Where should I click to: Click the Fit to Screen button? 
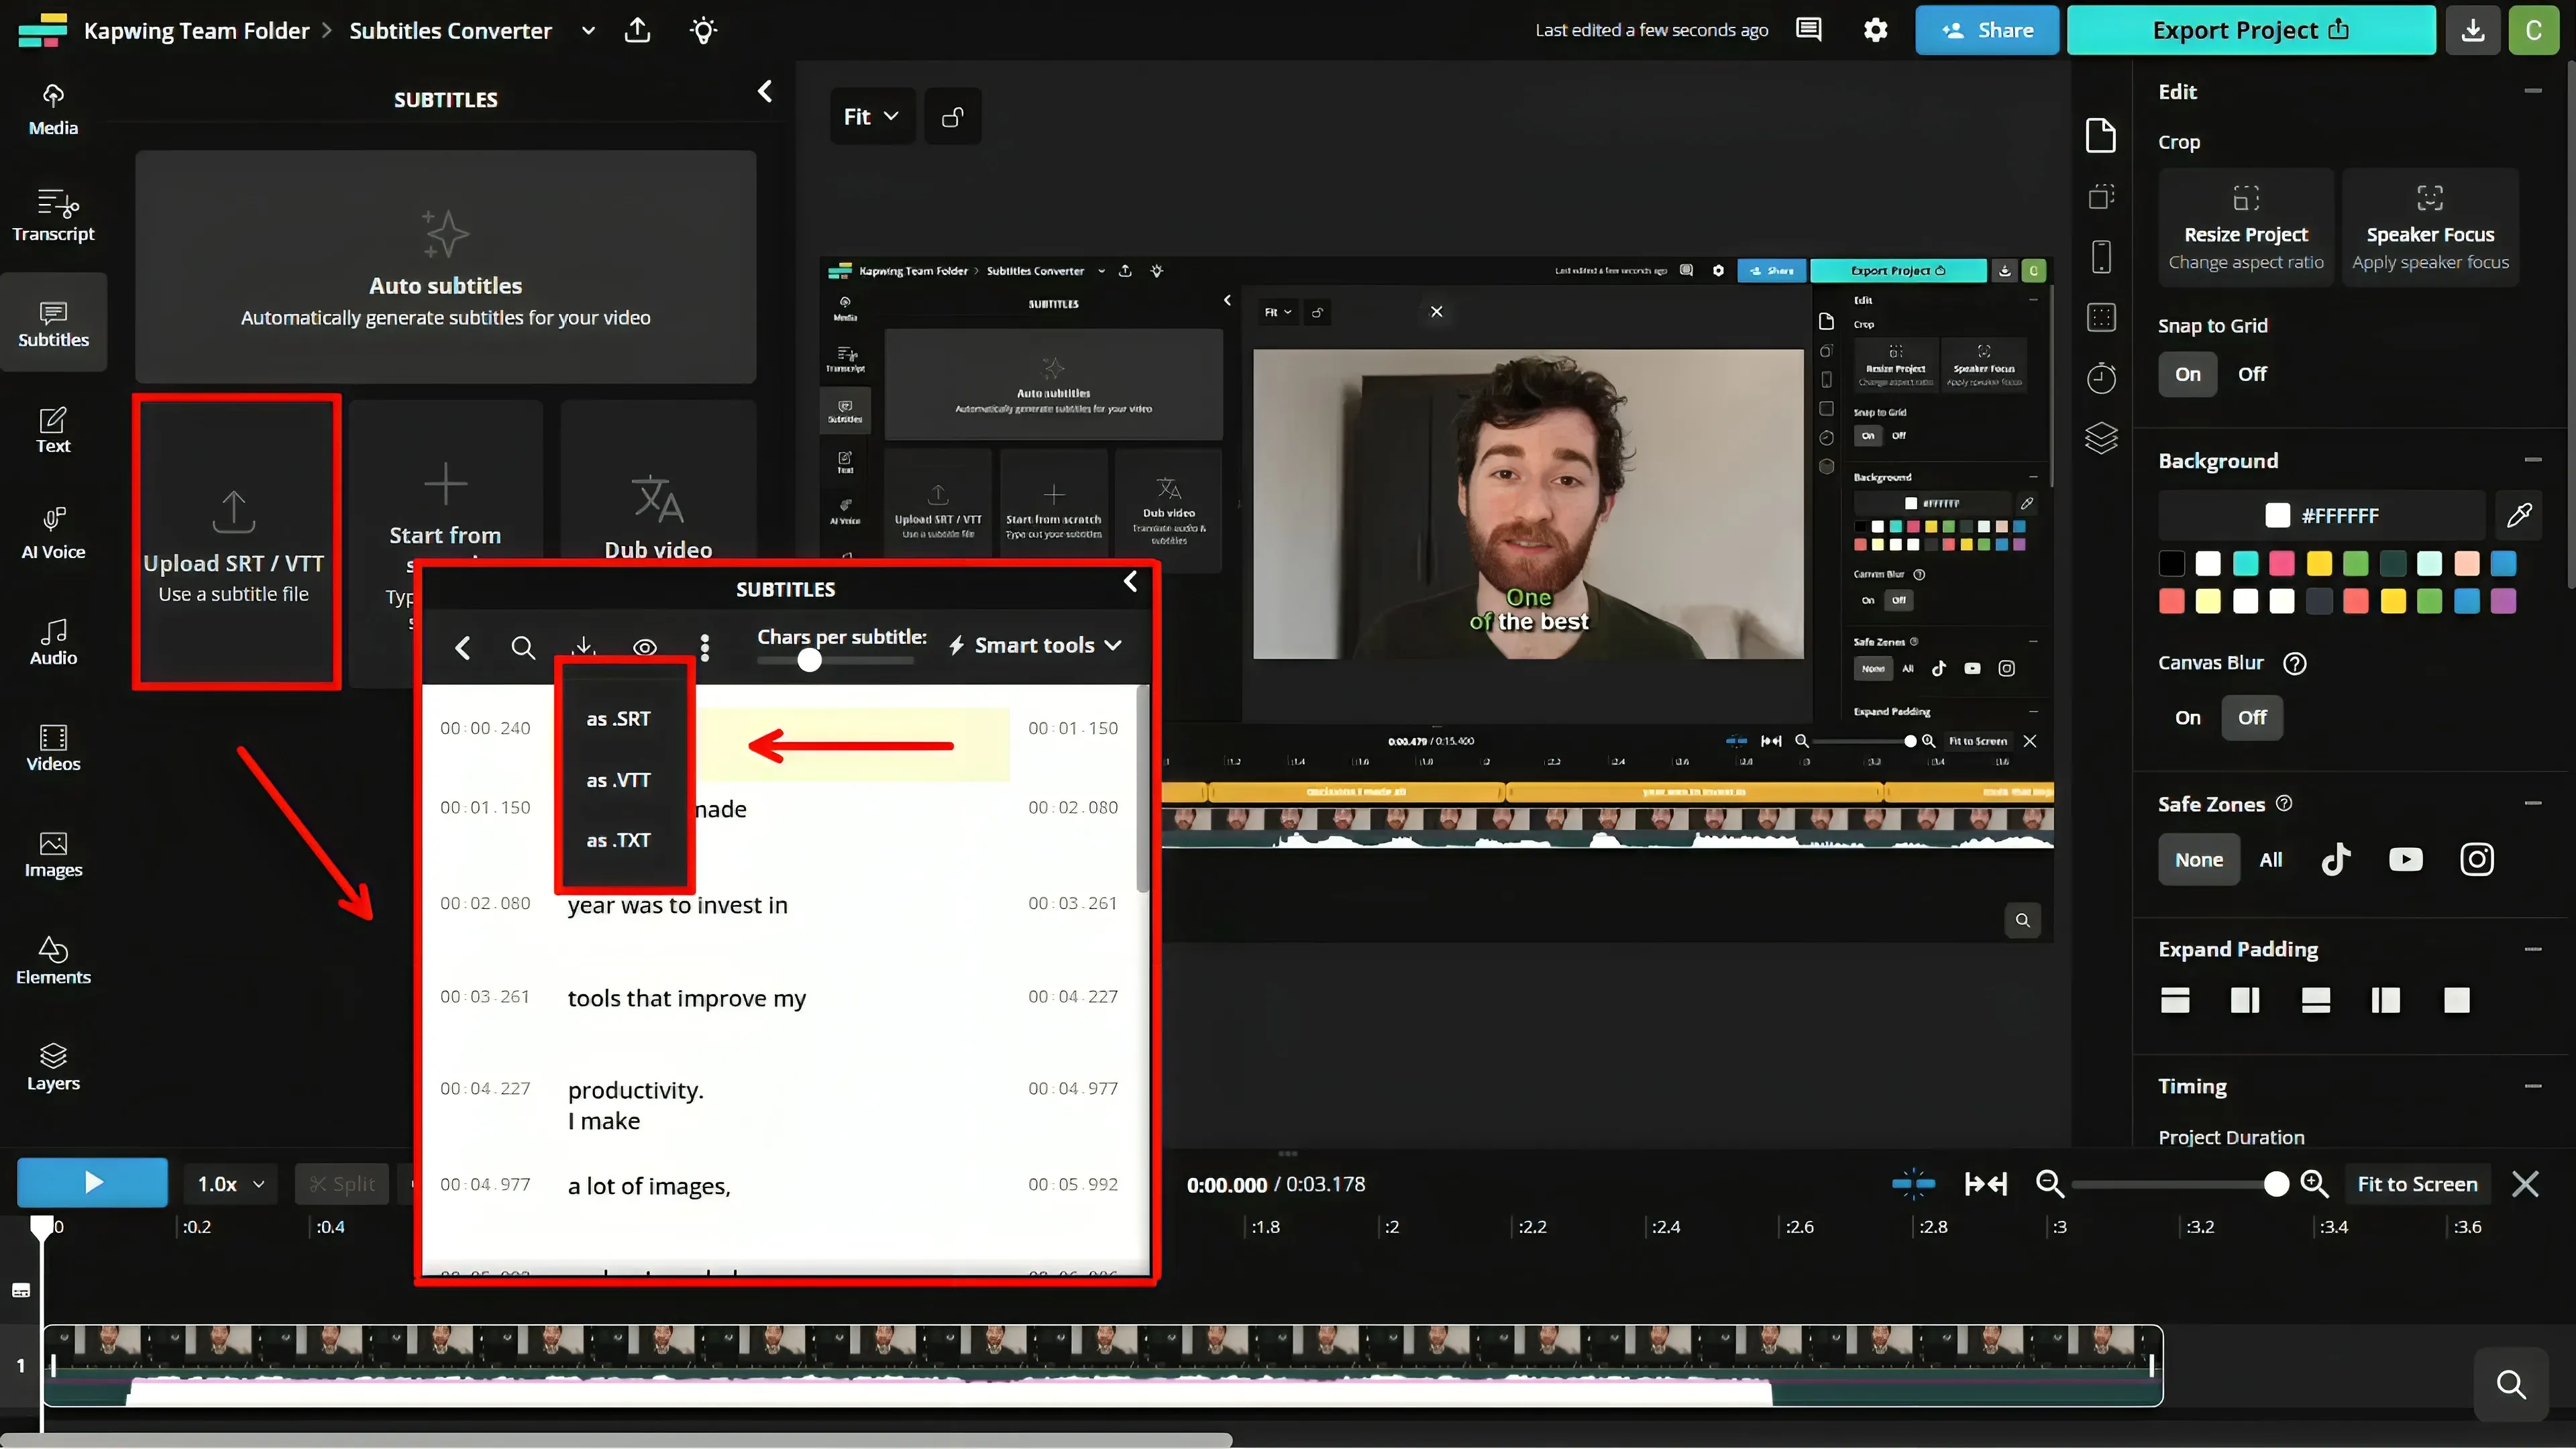pyautogui.click(x=2418, y=1183)
